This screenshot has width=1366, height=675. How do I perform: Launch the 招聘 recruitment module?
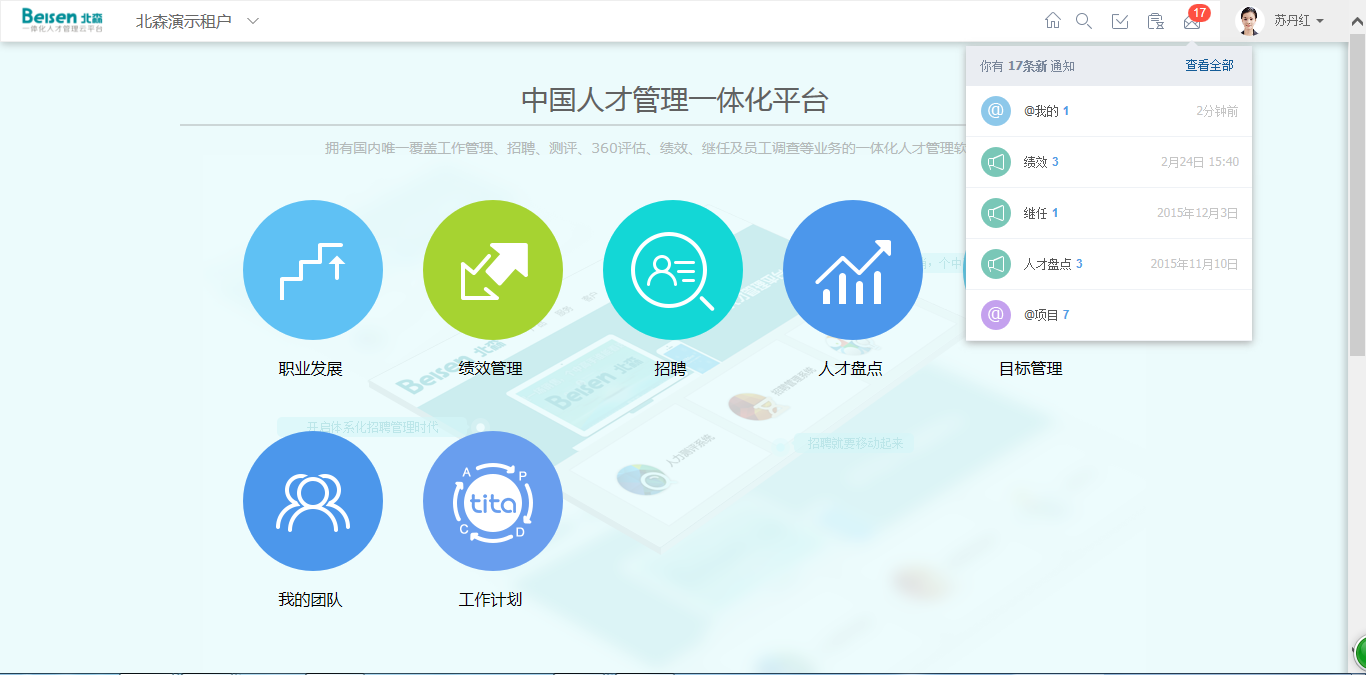tap(672, 270)
